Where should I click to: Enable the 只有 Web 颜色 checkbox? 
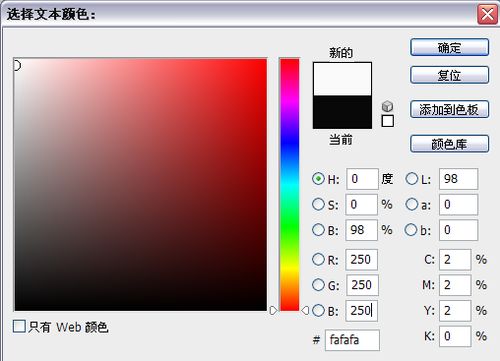19,326
